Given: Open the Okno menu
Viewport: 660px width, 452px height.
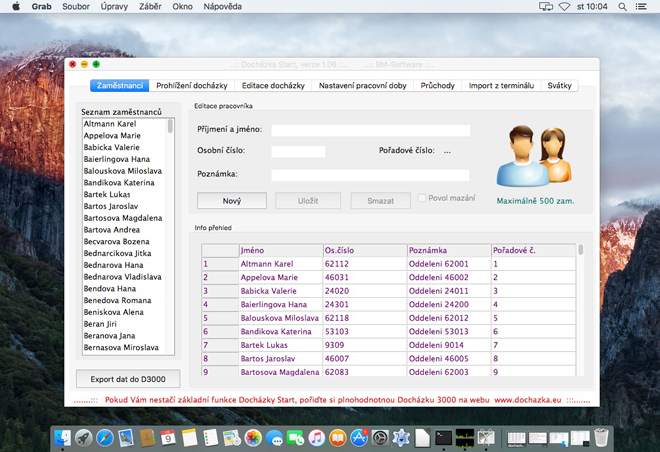Looking at the screenshot, I should 182,6.
